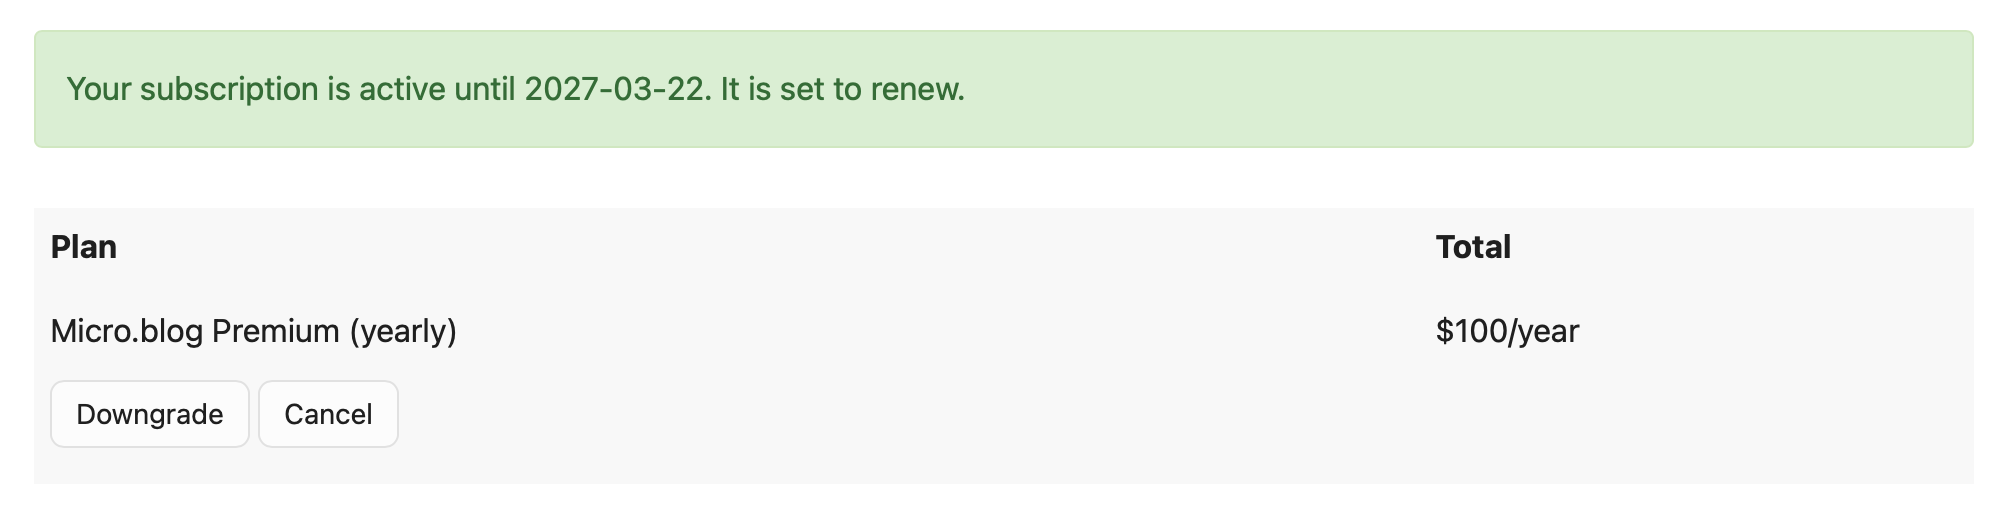Click "Micro.blog" in the plan name
2008x514 pixels.
coord(127,331)
